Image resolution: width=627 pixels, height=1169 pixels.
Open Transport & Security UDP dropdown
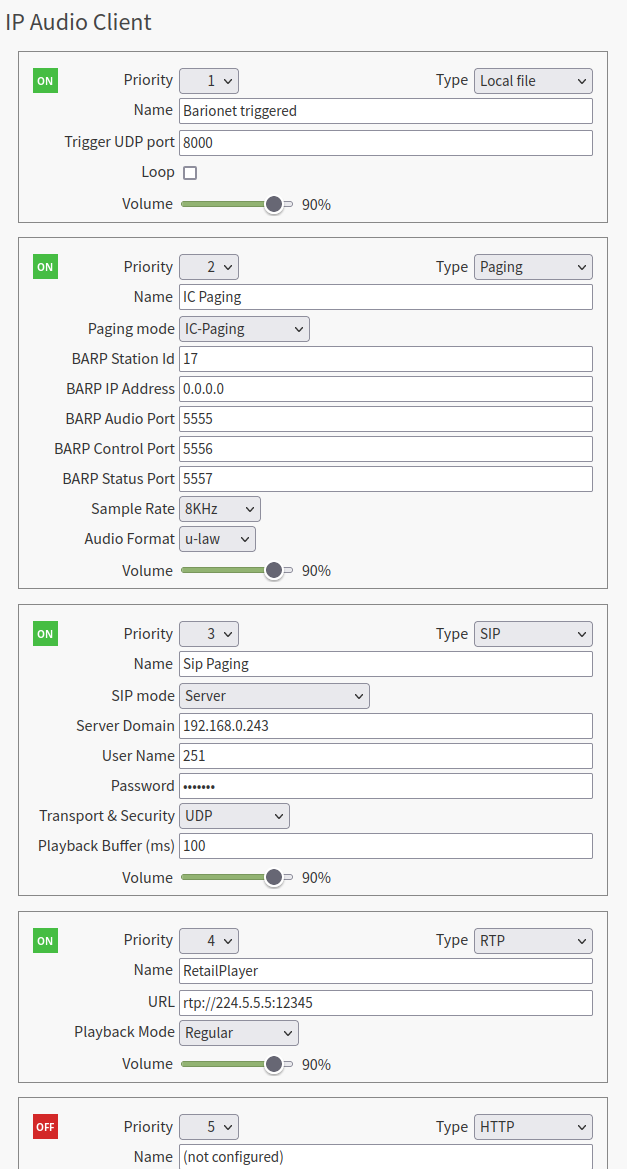pos(234,816)
